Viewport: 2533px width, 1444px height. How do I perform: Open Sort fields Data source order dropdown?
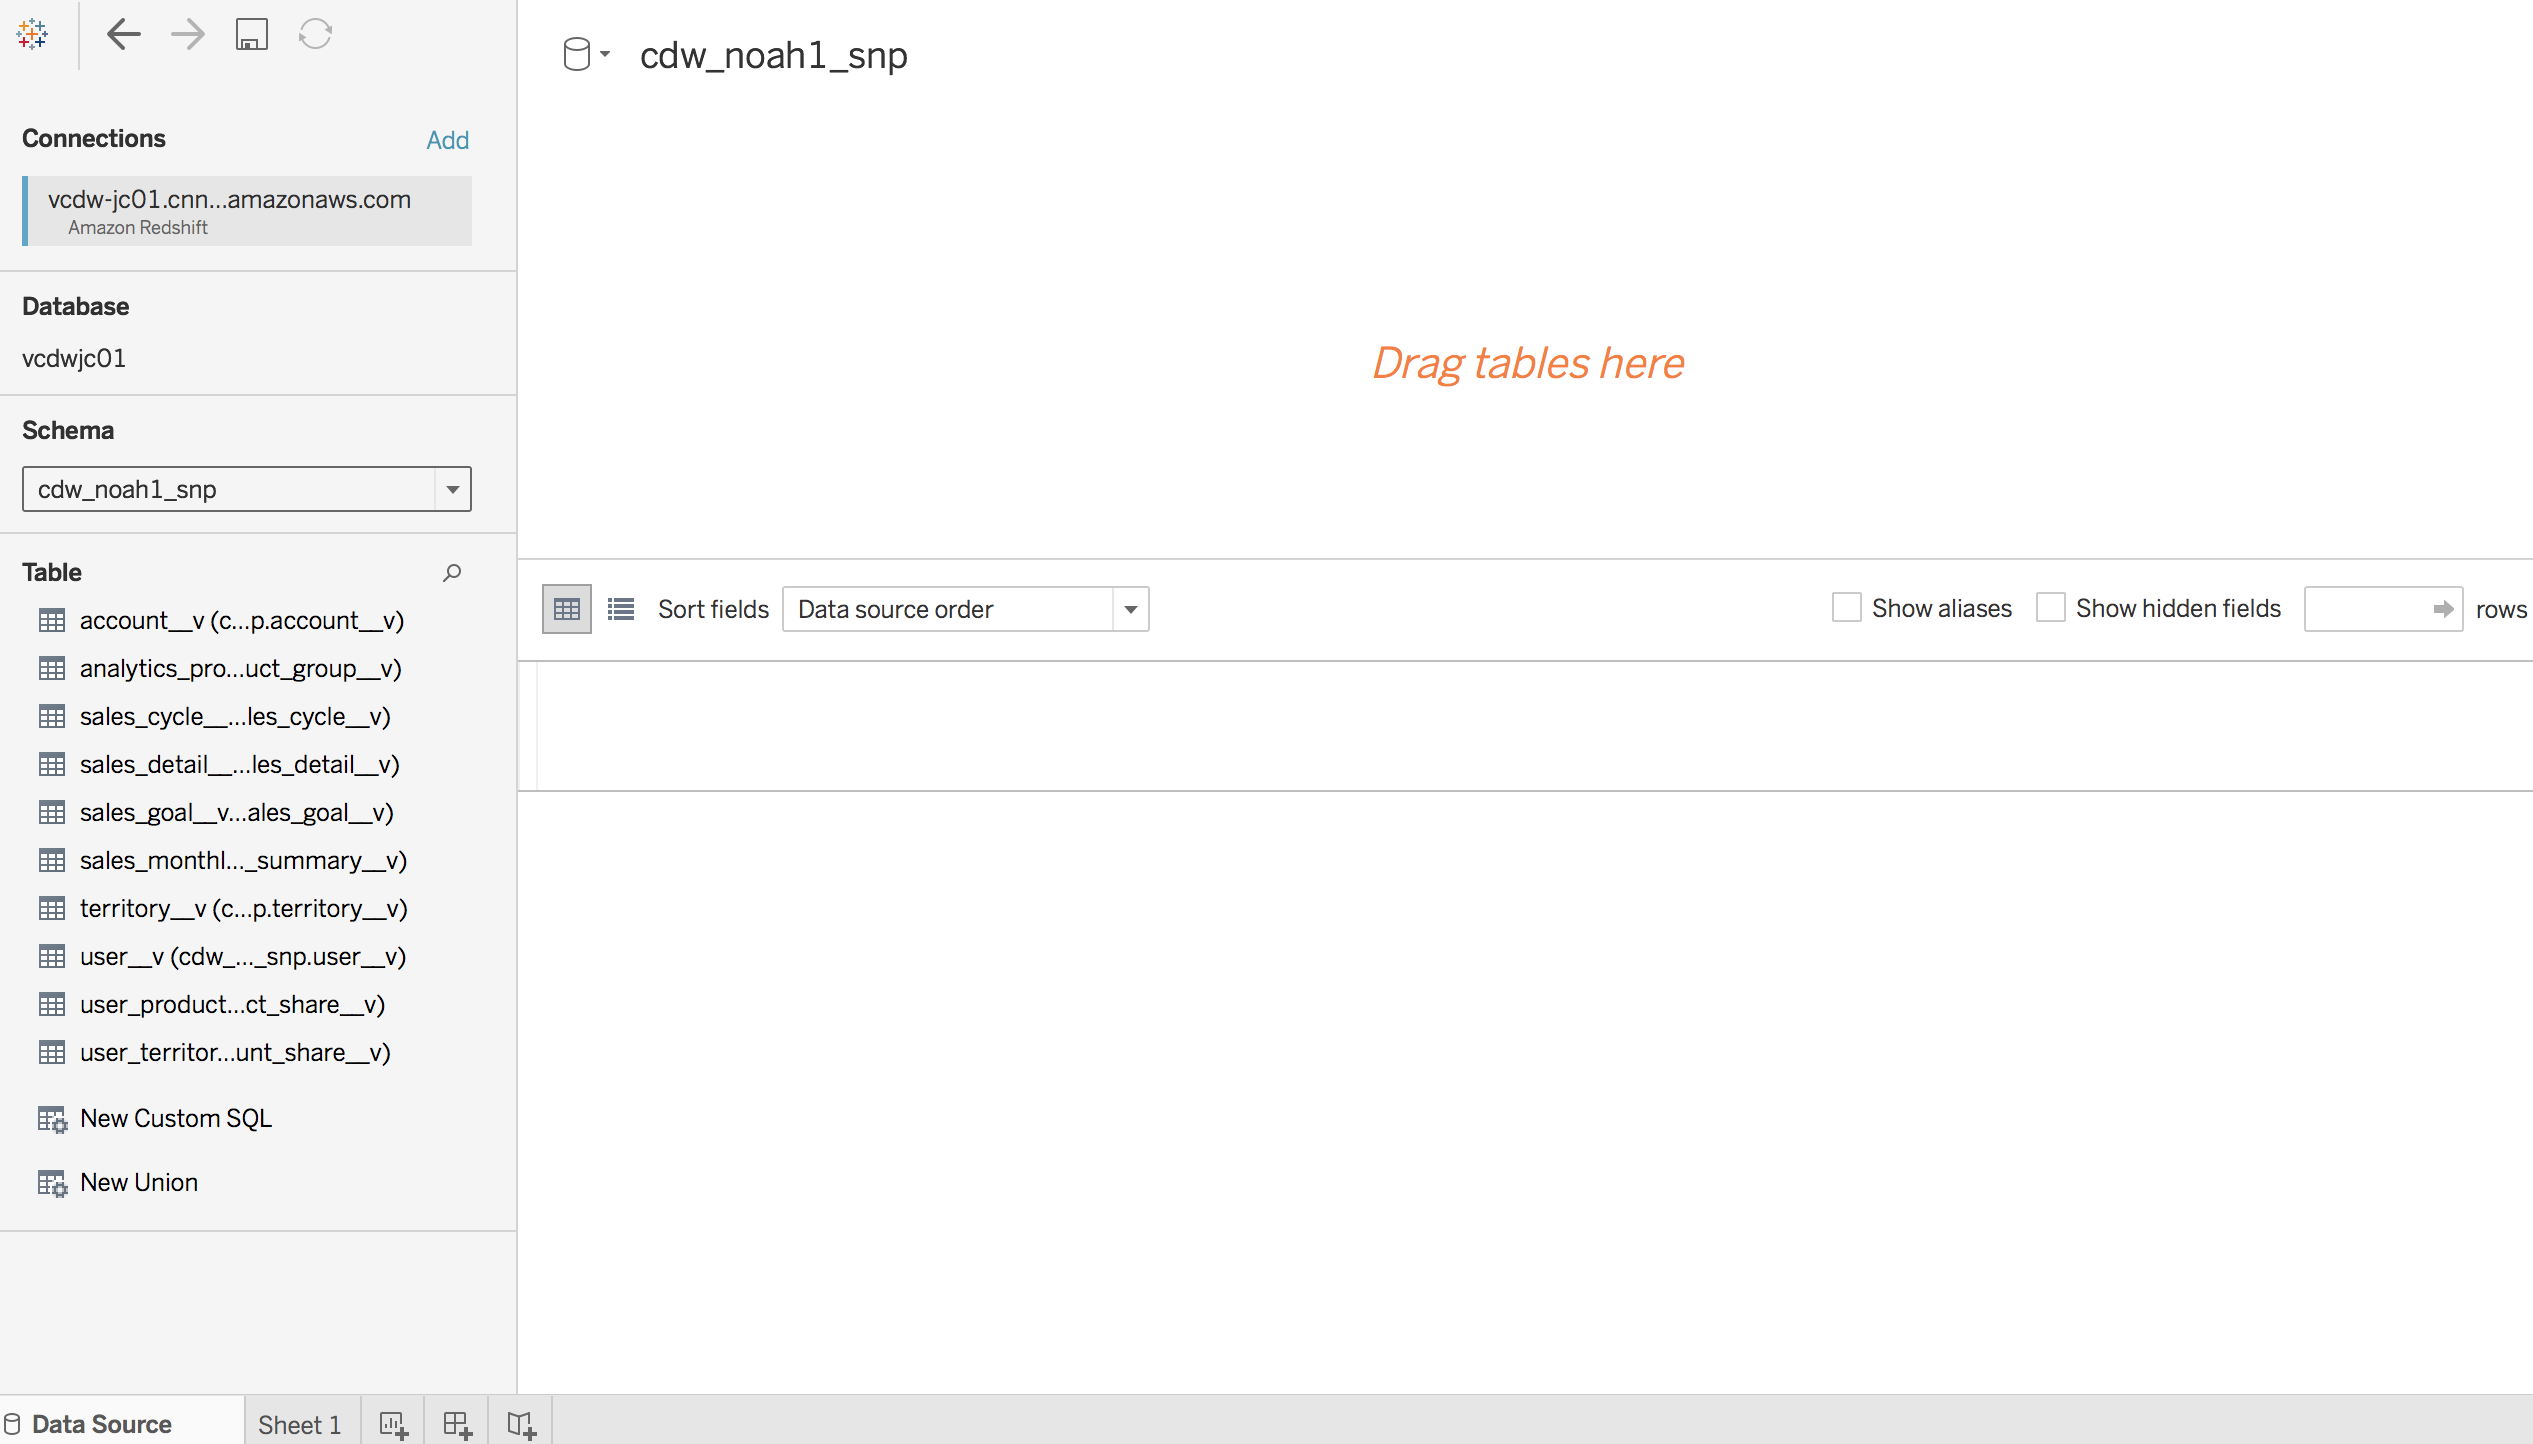(1130, 609)
